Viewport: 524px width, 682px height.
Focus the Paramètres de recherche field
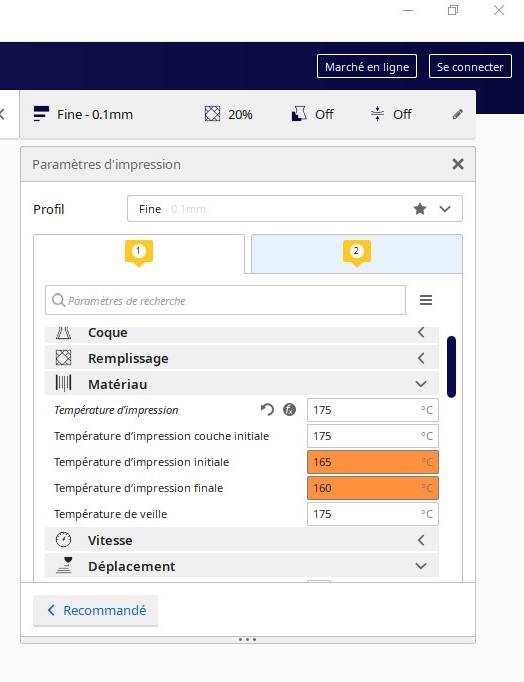(225, 300)
